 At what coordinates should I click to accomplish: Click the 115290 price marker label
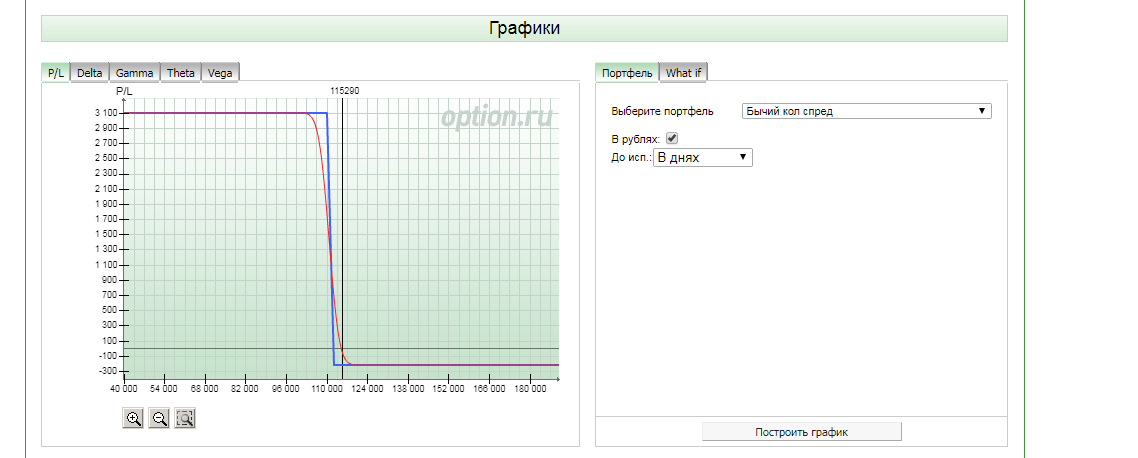tap(345, 91)
